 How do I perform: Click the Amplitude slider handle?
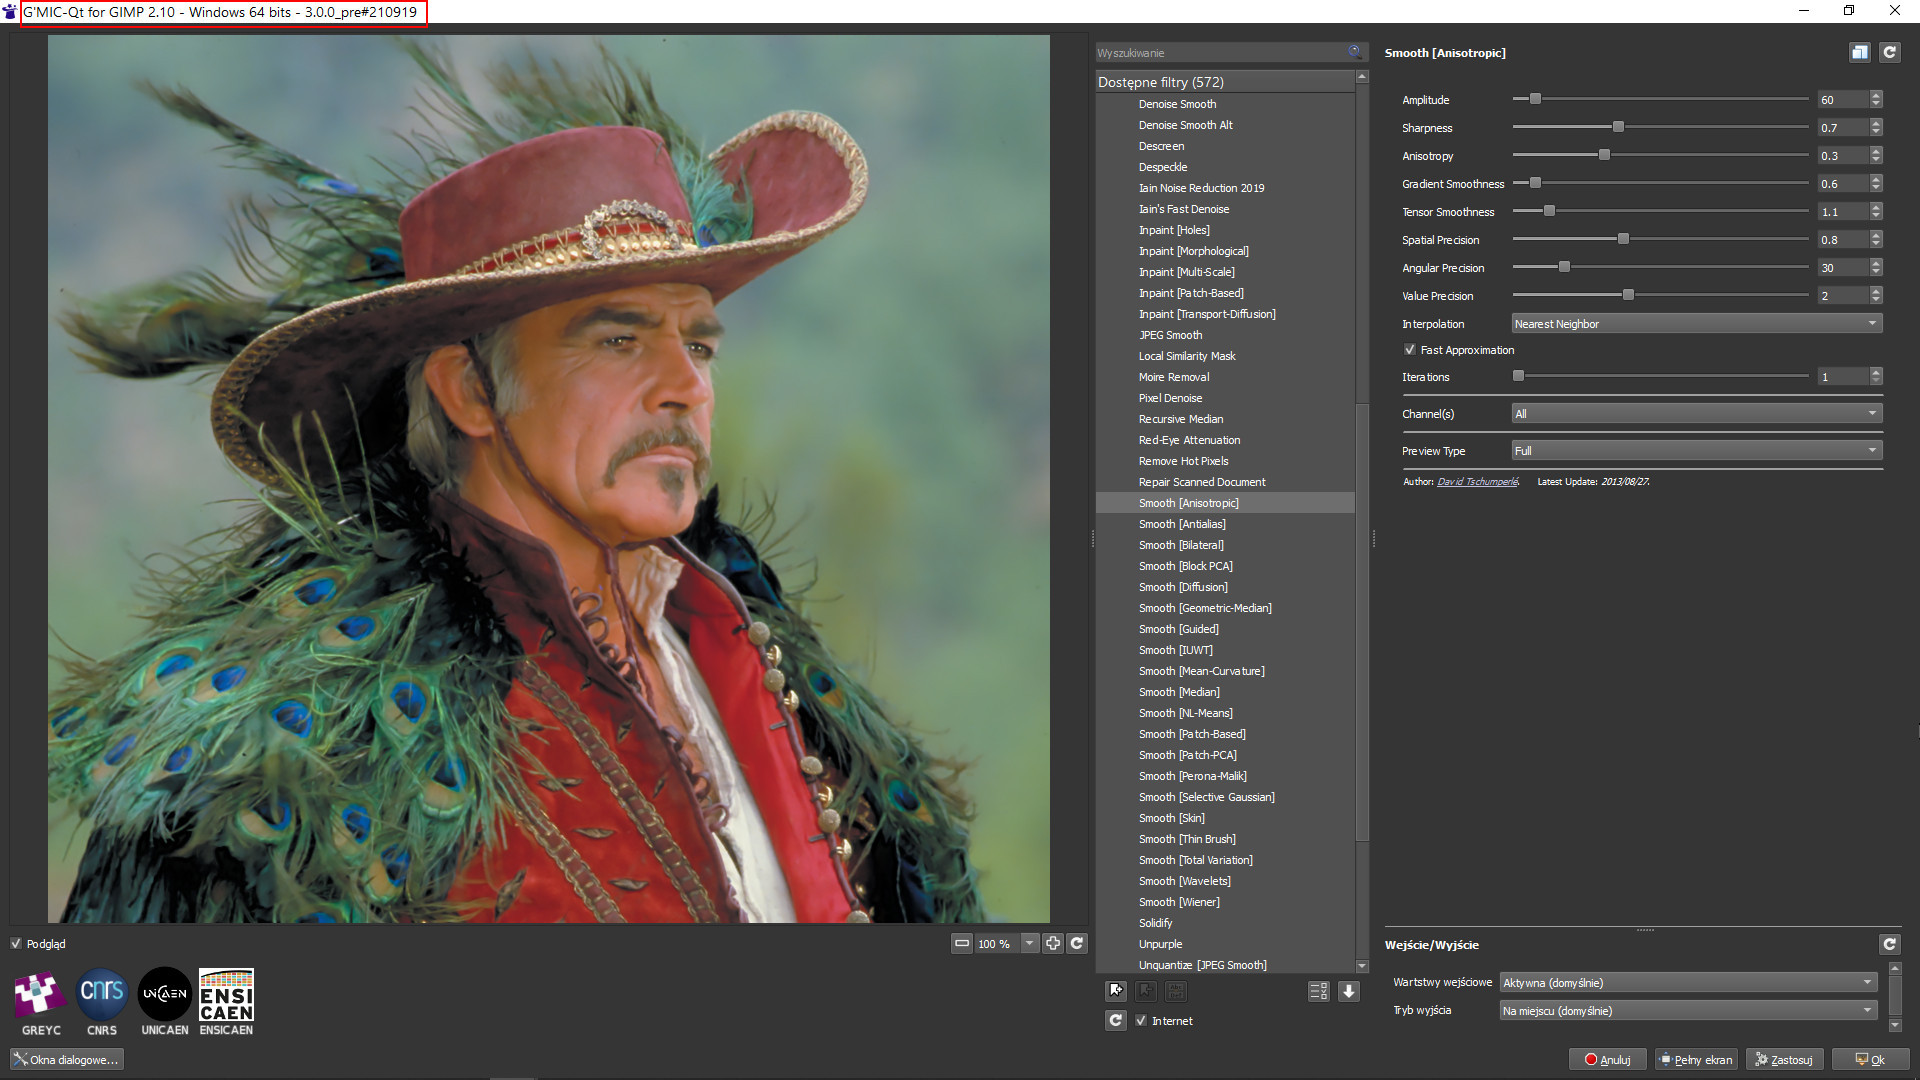[1535, 99]
